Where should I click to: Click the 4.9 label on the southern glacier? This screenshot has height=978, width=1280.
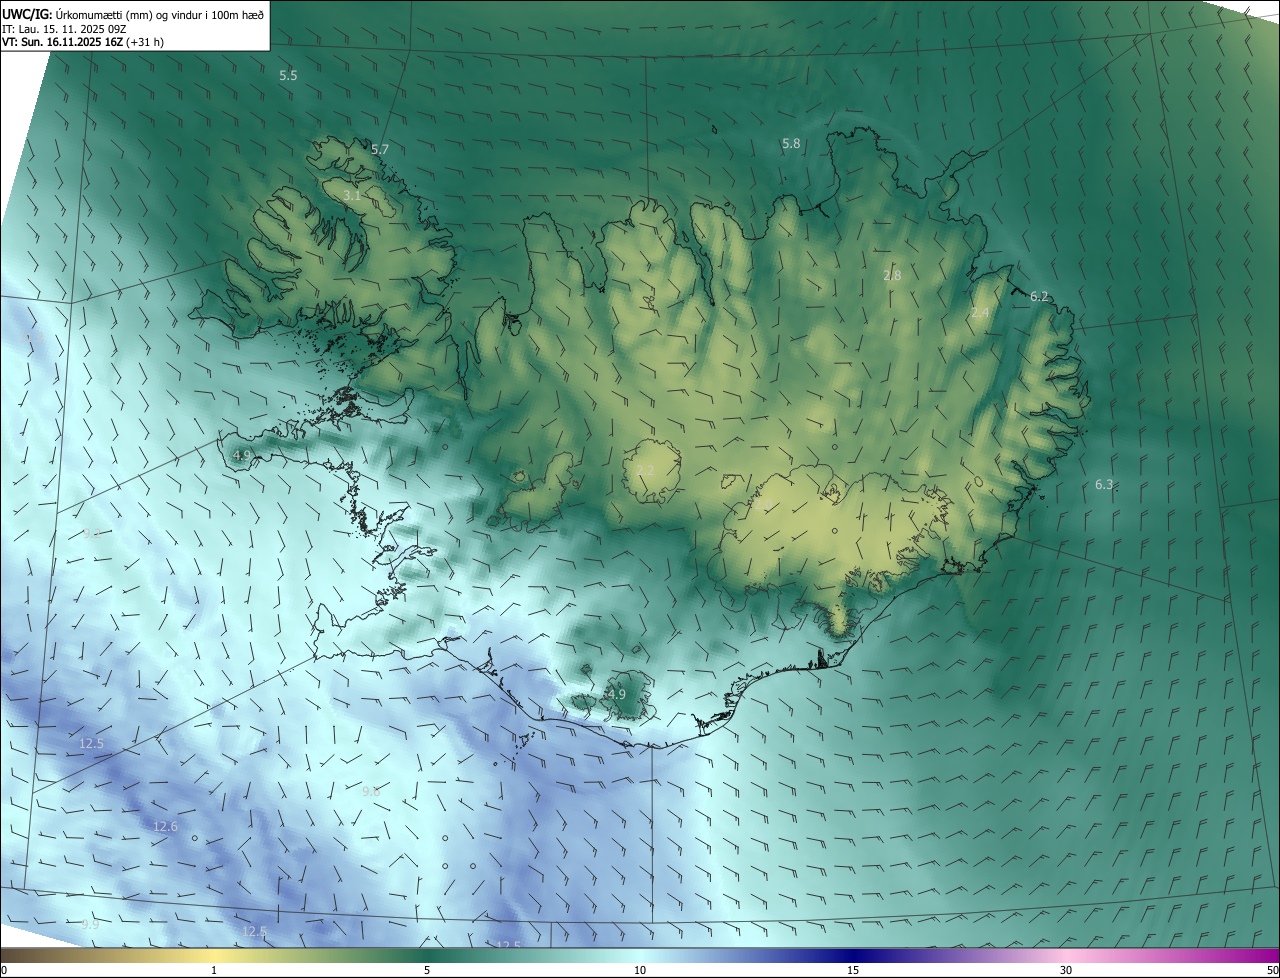coord(616,694)
